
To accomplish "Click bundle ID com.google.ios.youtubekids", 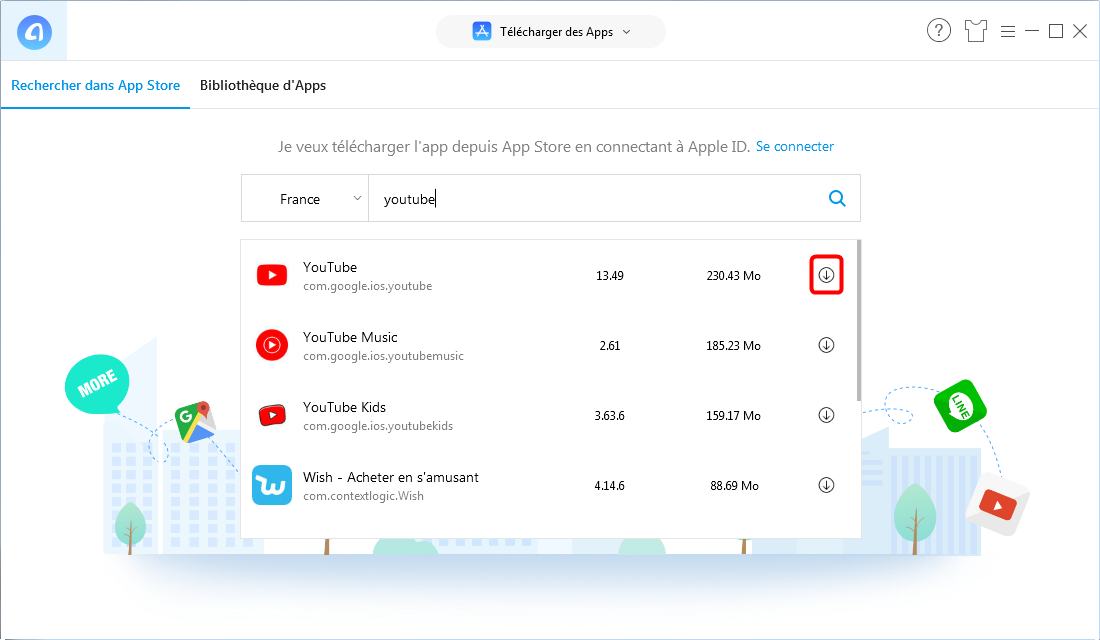I will click(x=378, y=427).
